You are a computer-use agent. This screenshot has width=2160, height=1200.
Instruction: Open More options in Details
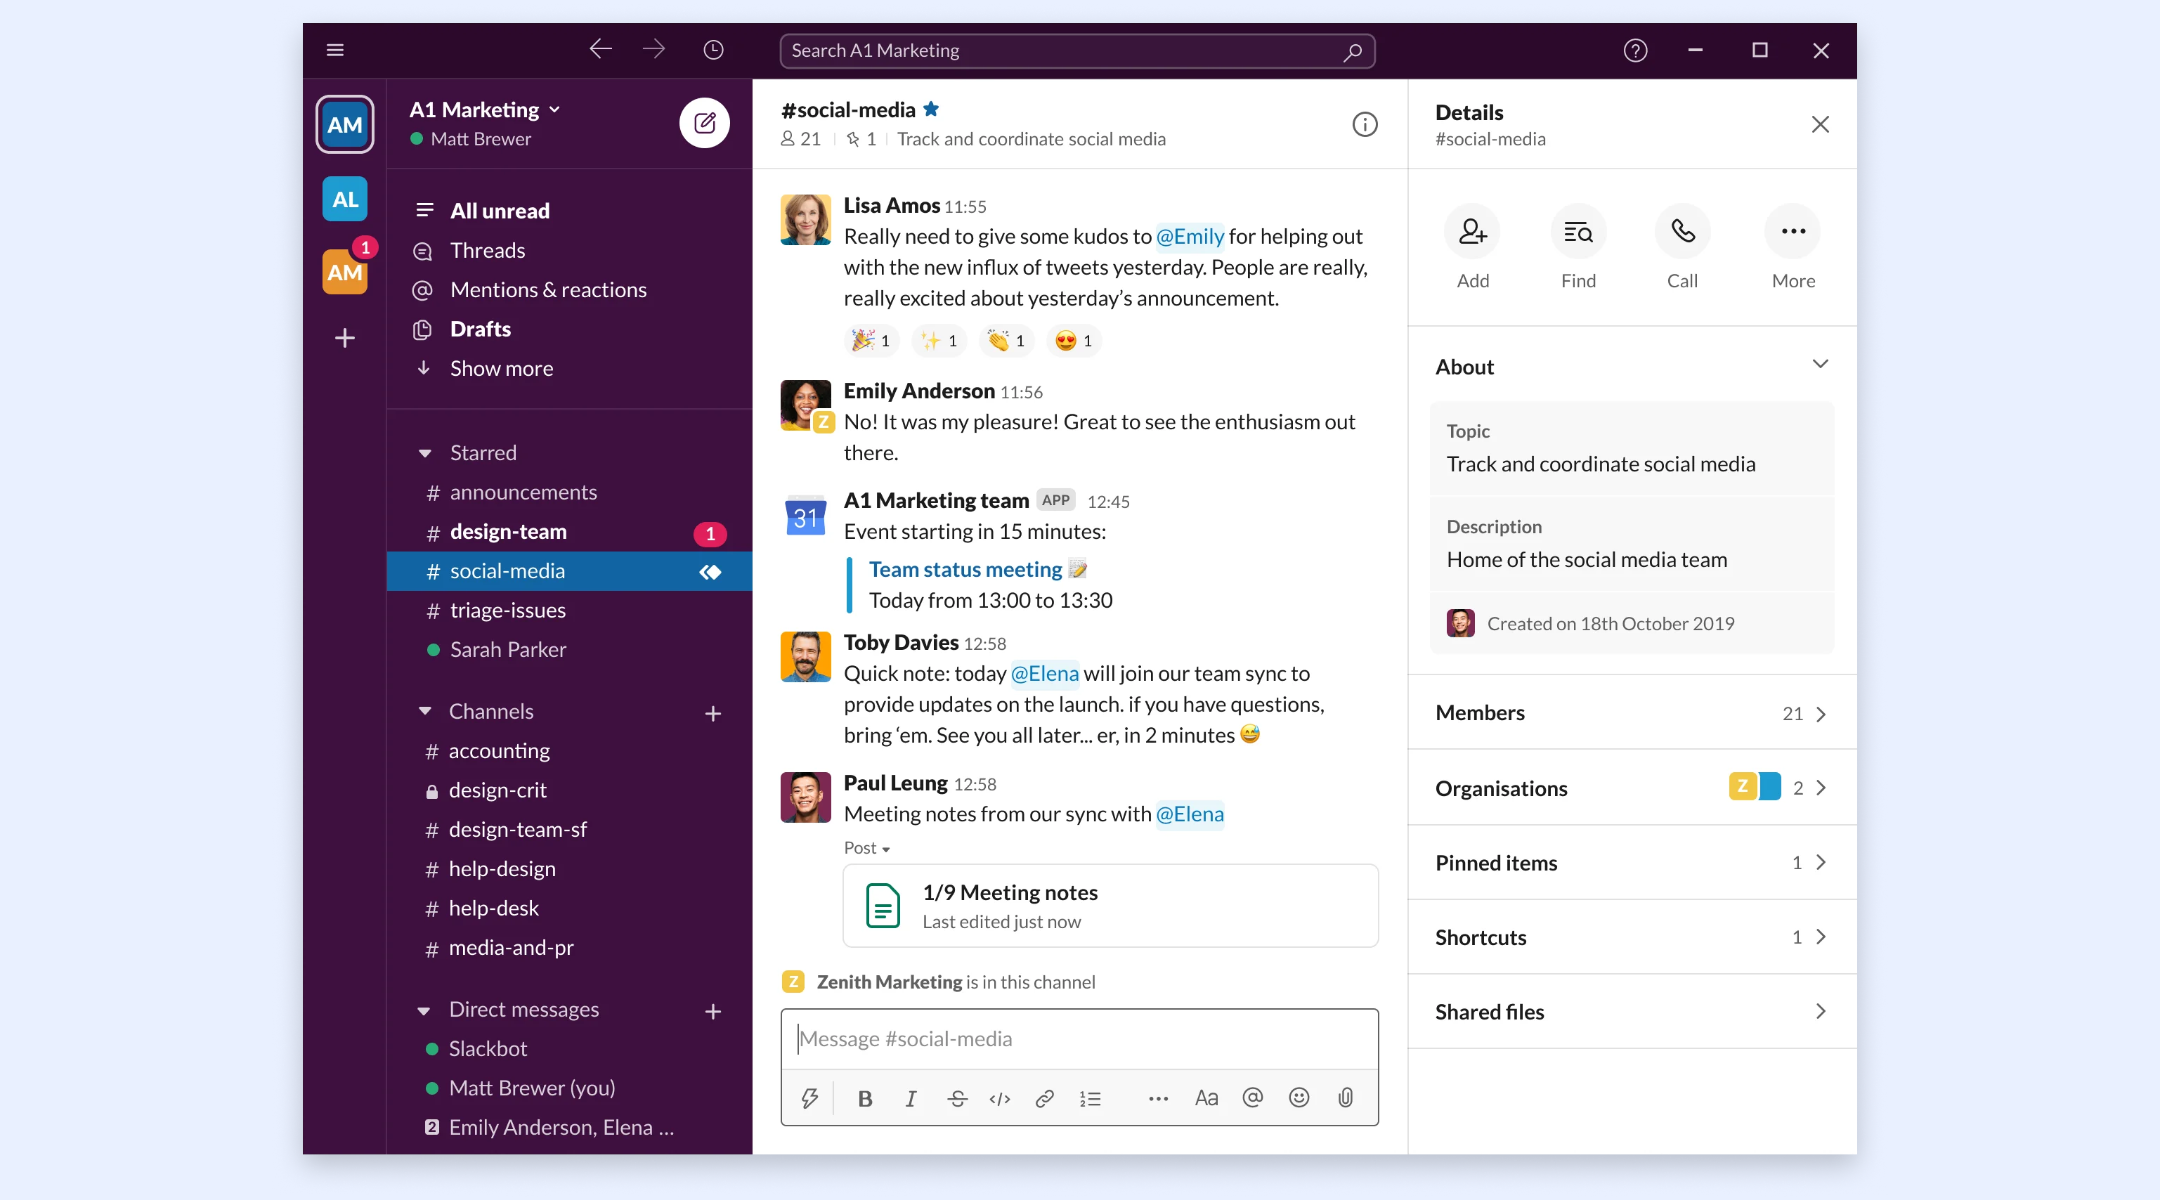click(x=1793, y=232)
